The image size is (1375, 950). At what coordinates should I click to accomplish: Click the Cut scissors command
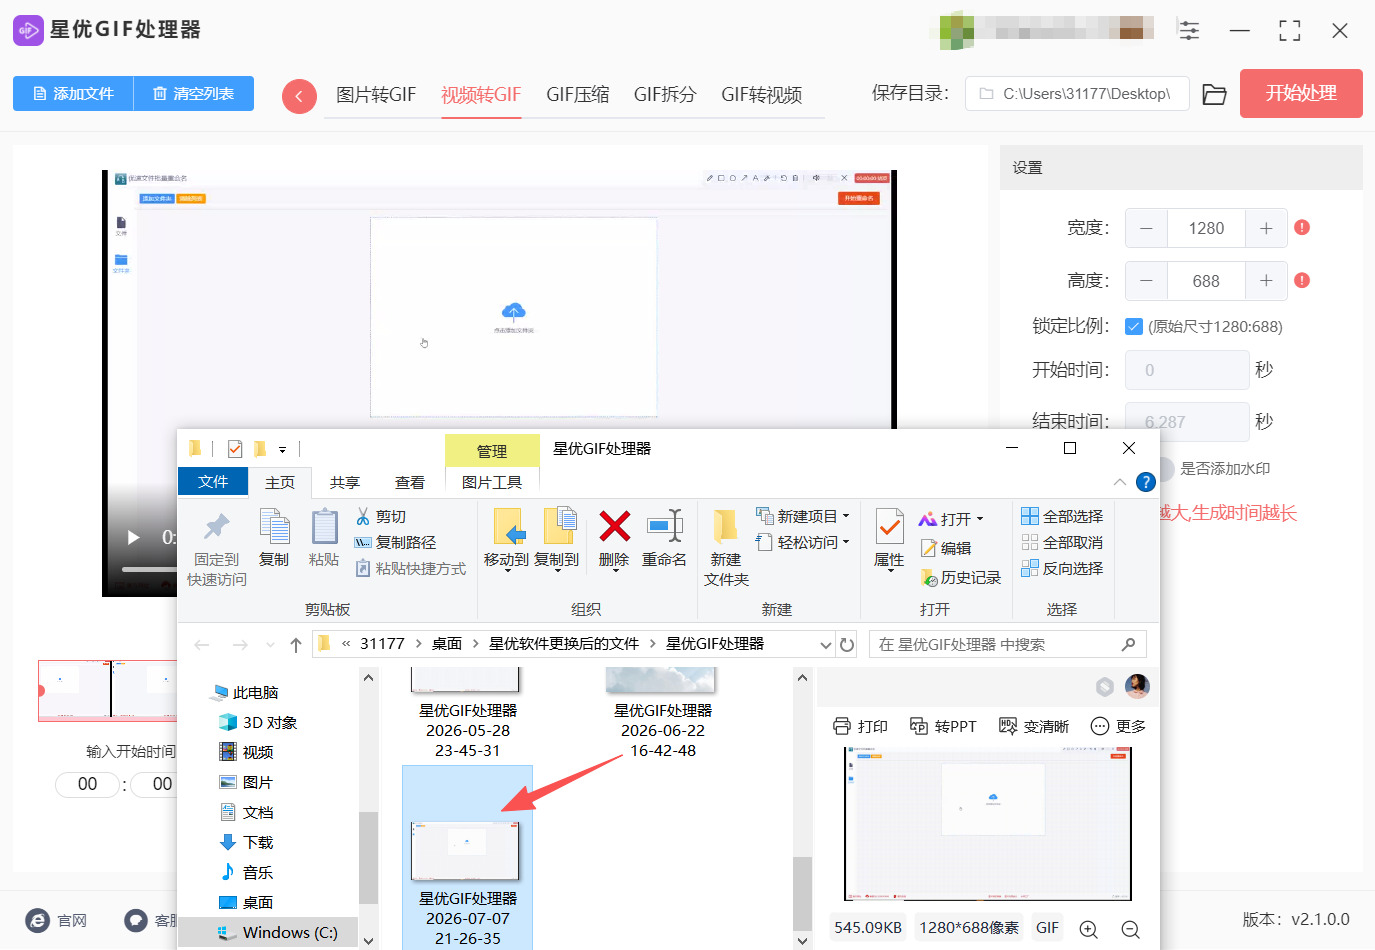pos(381,516)
